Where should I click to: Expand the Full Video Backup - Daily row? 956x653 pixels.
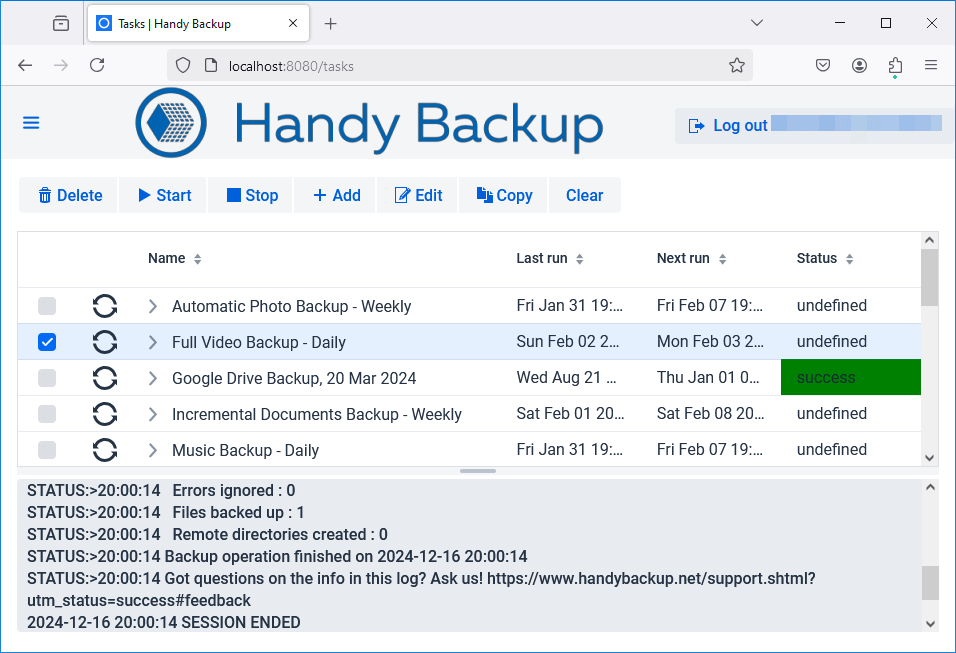(x=152, y=342)
